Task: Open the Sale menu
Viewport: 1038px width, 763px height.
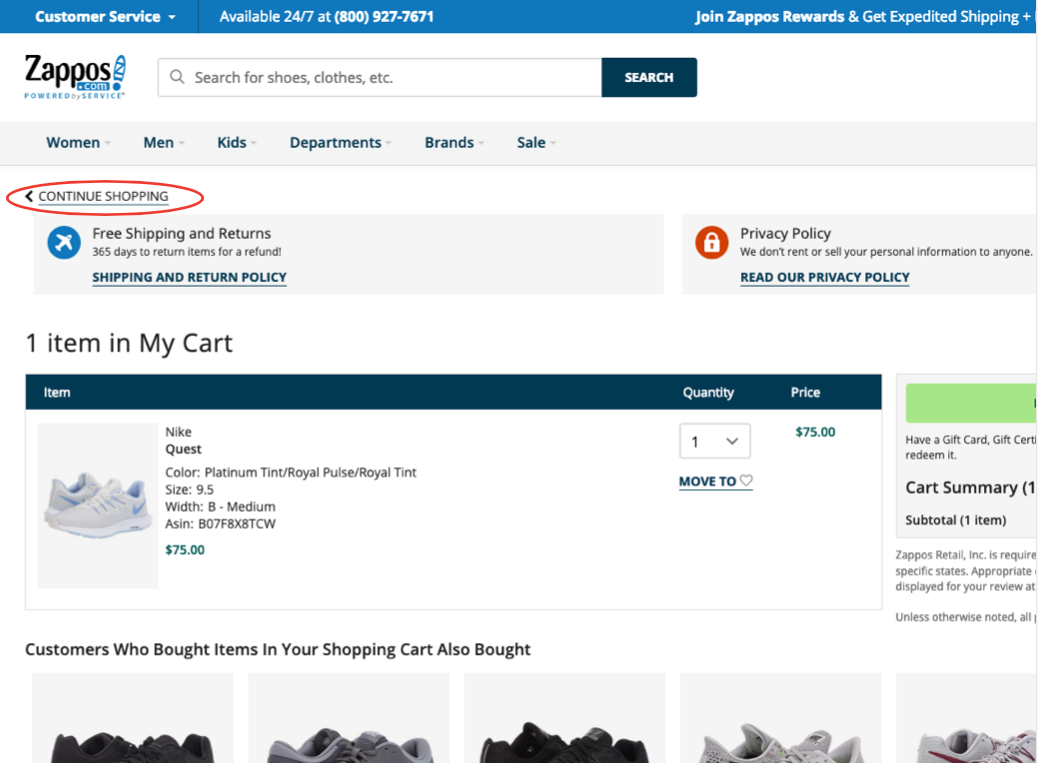Action: [536, 142]
